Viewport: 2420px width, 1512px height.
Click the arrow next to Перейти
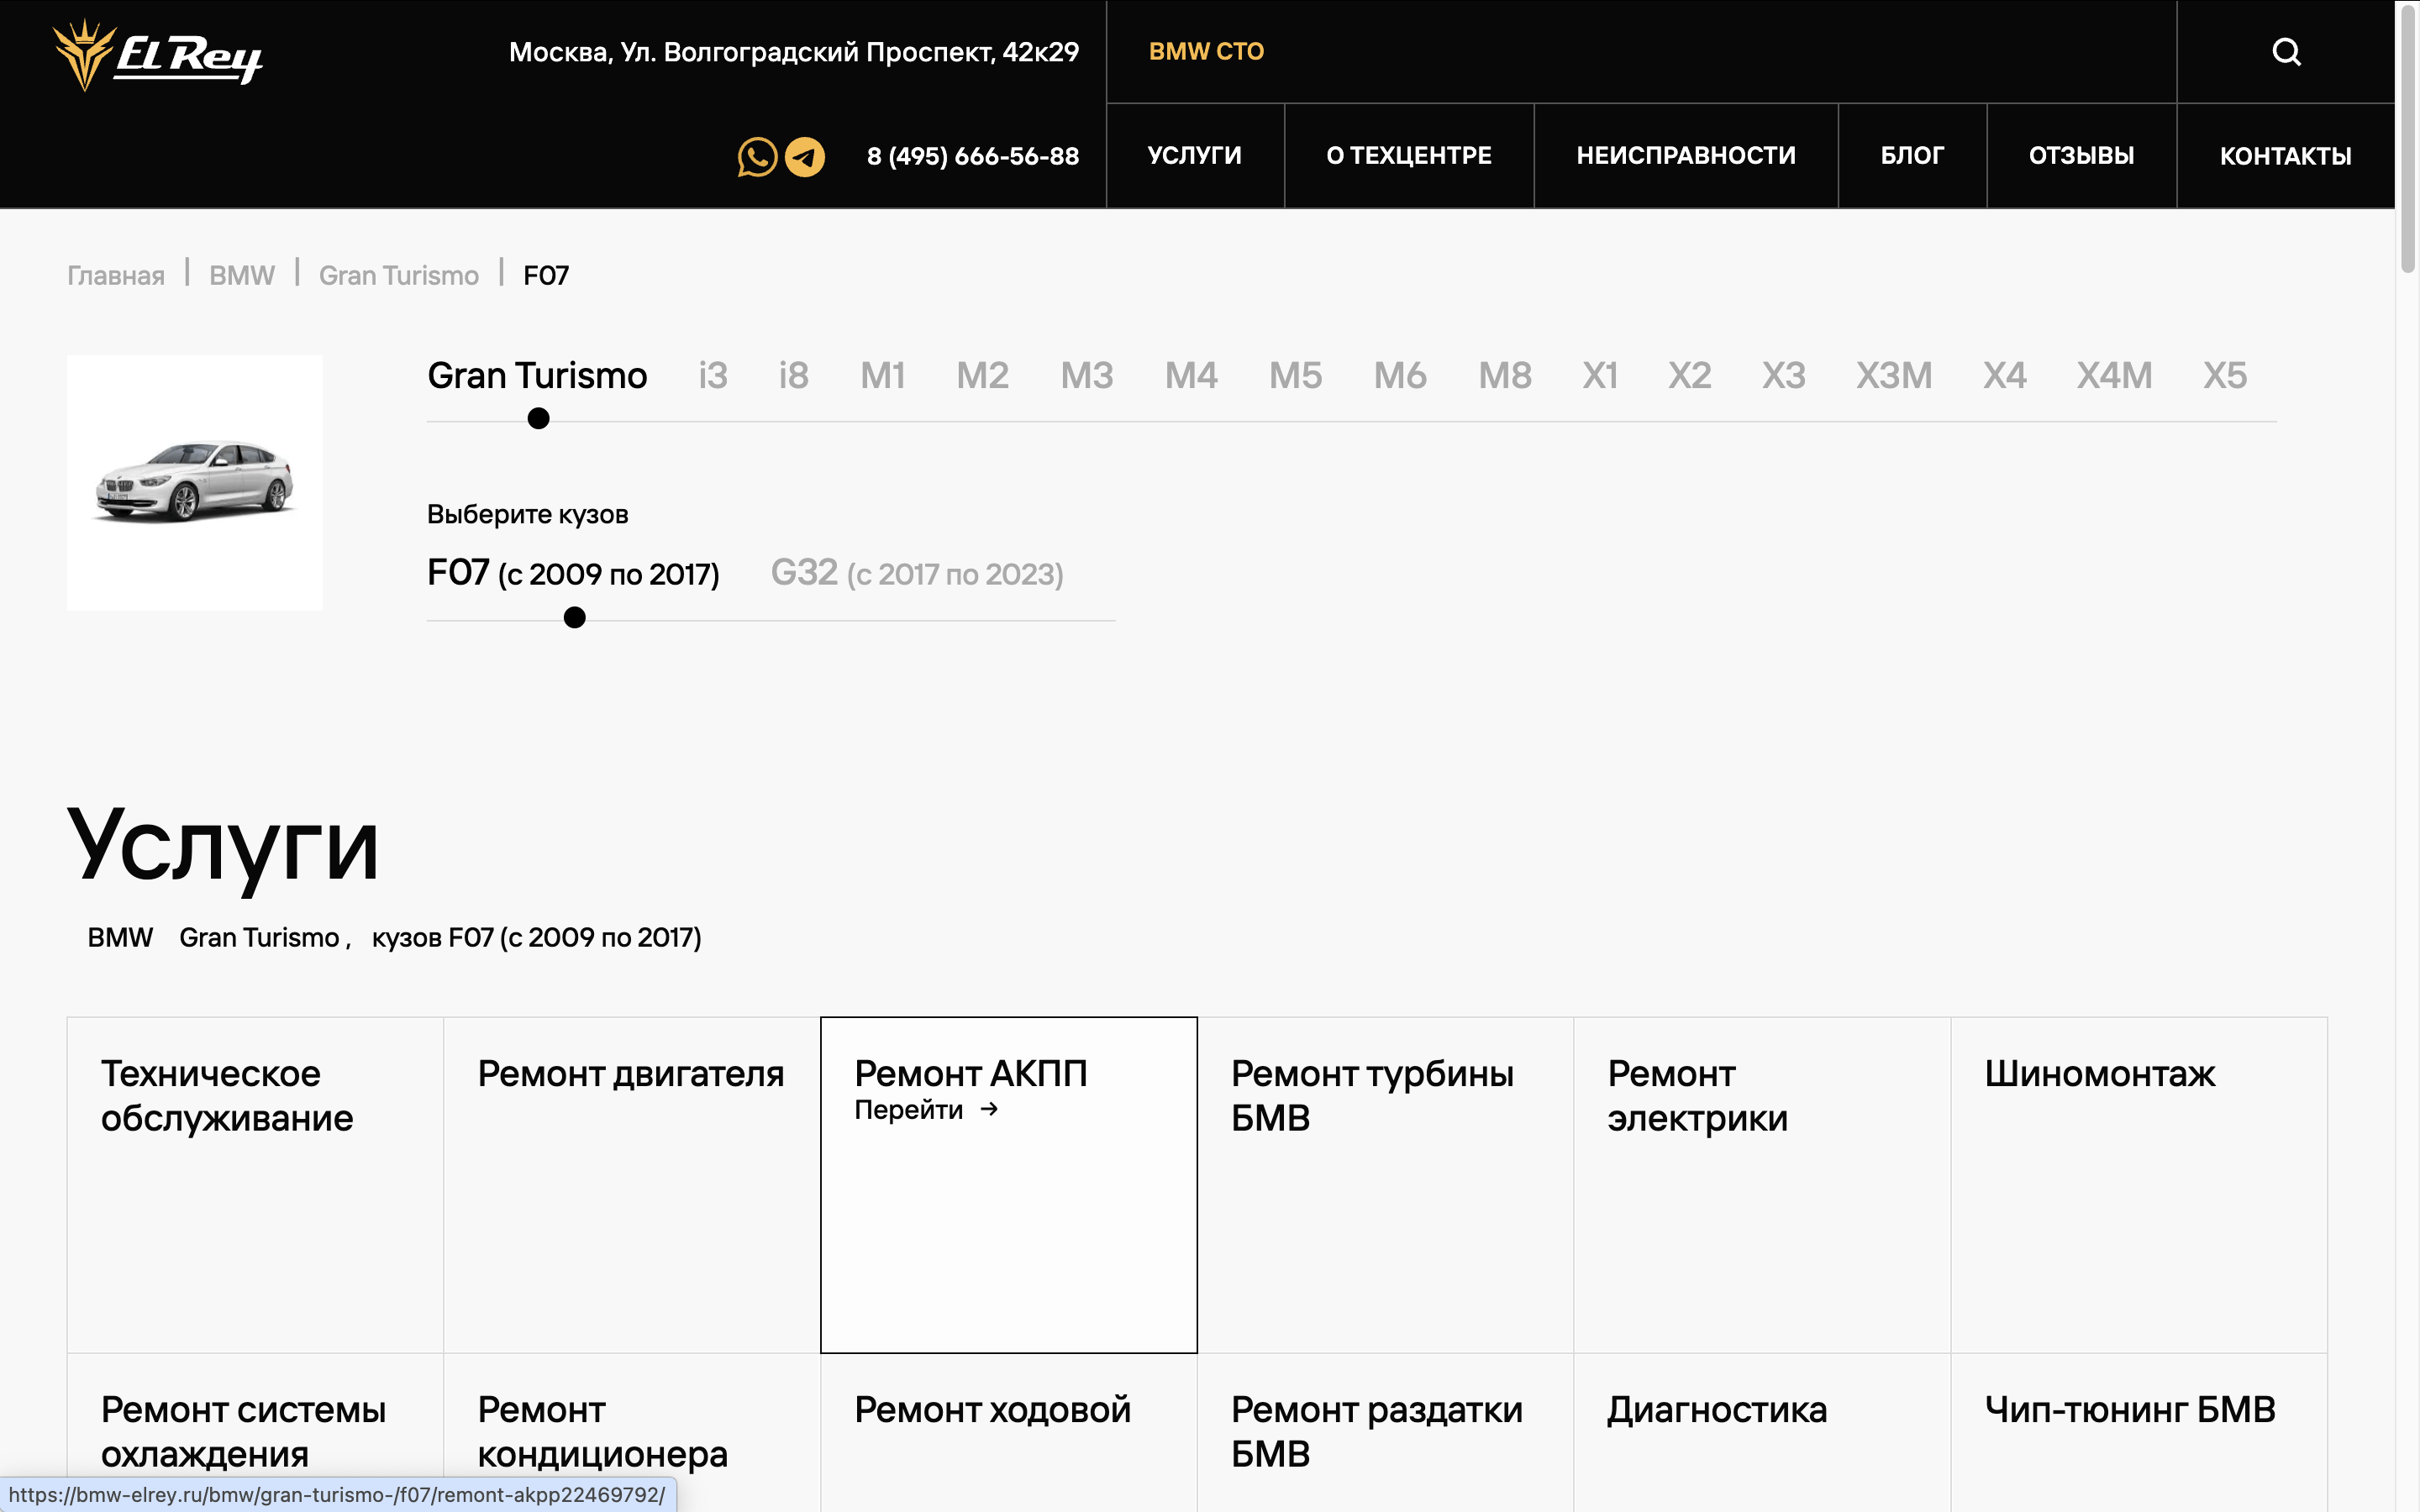[989, 1109]
